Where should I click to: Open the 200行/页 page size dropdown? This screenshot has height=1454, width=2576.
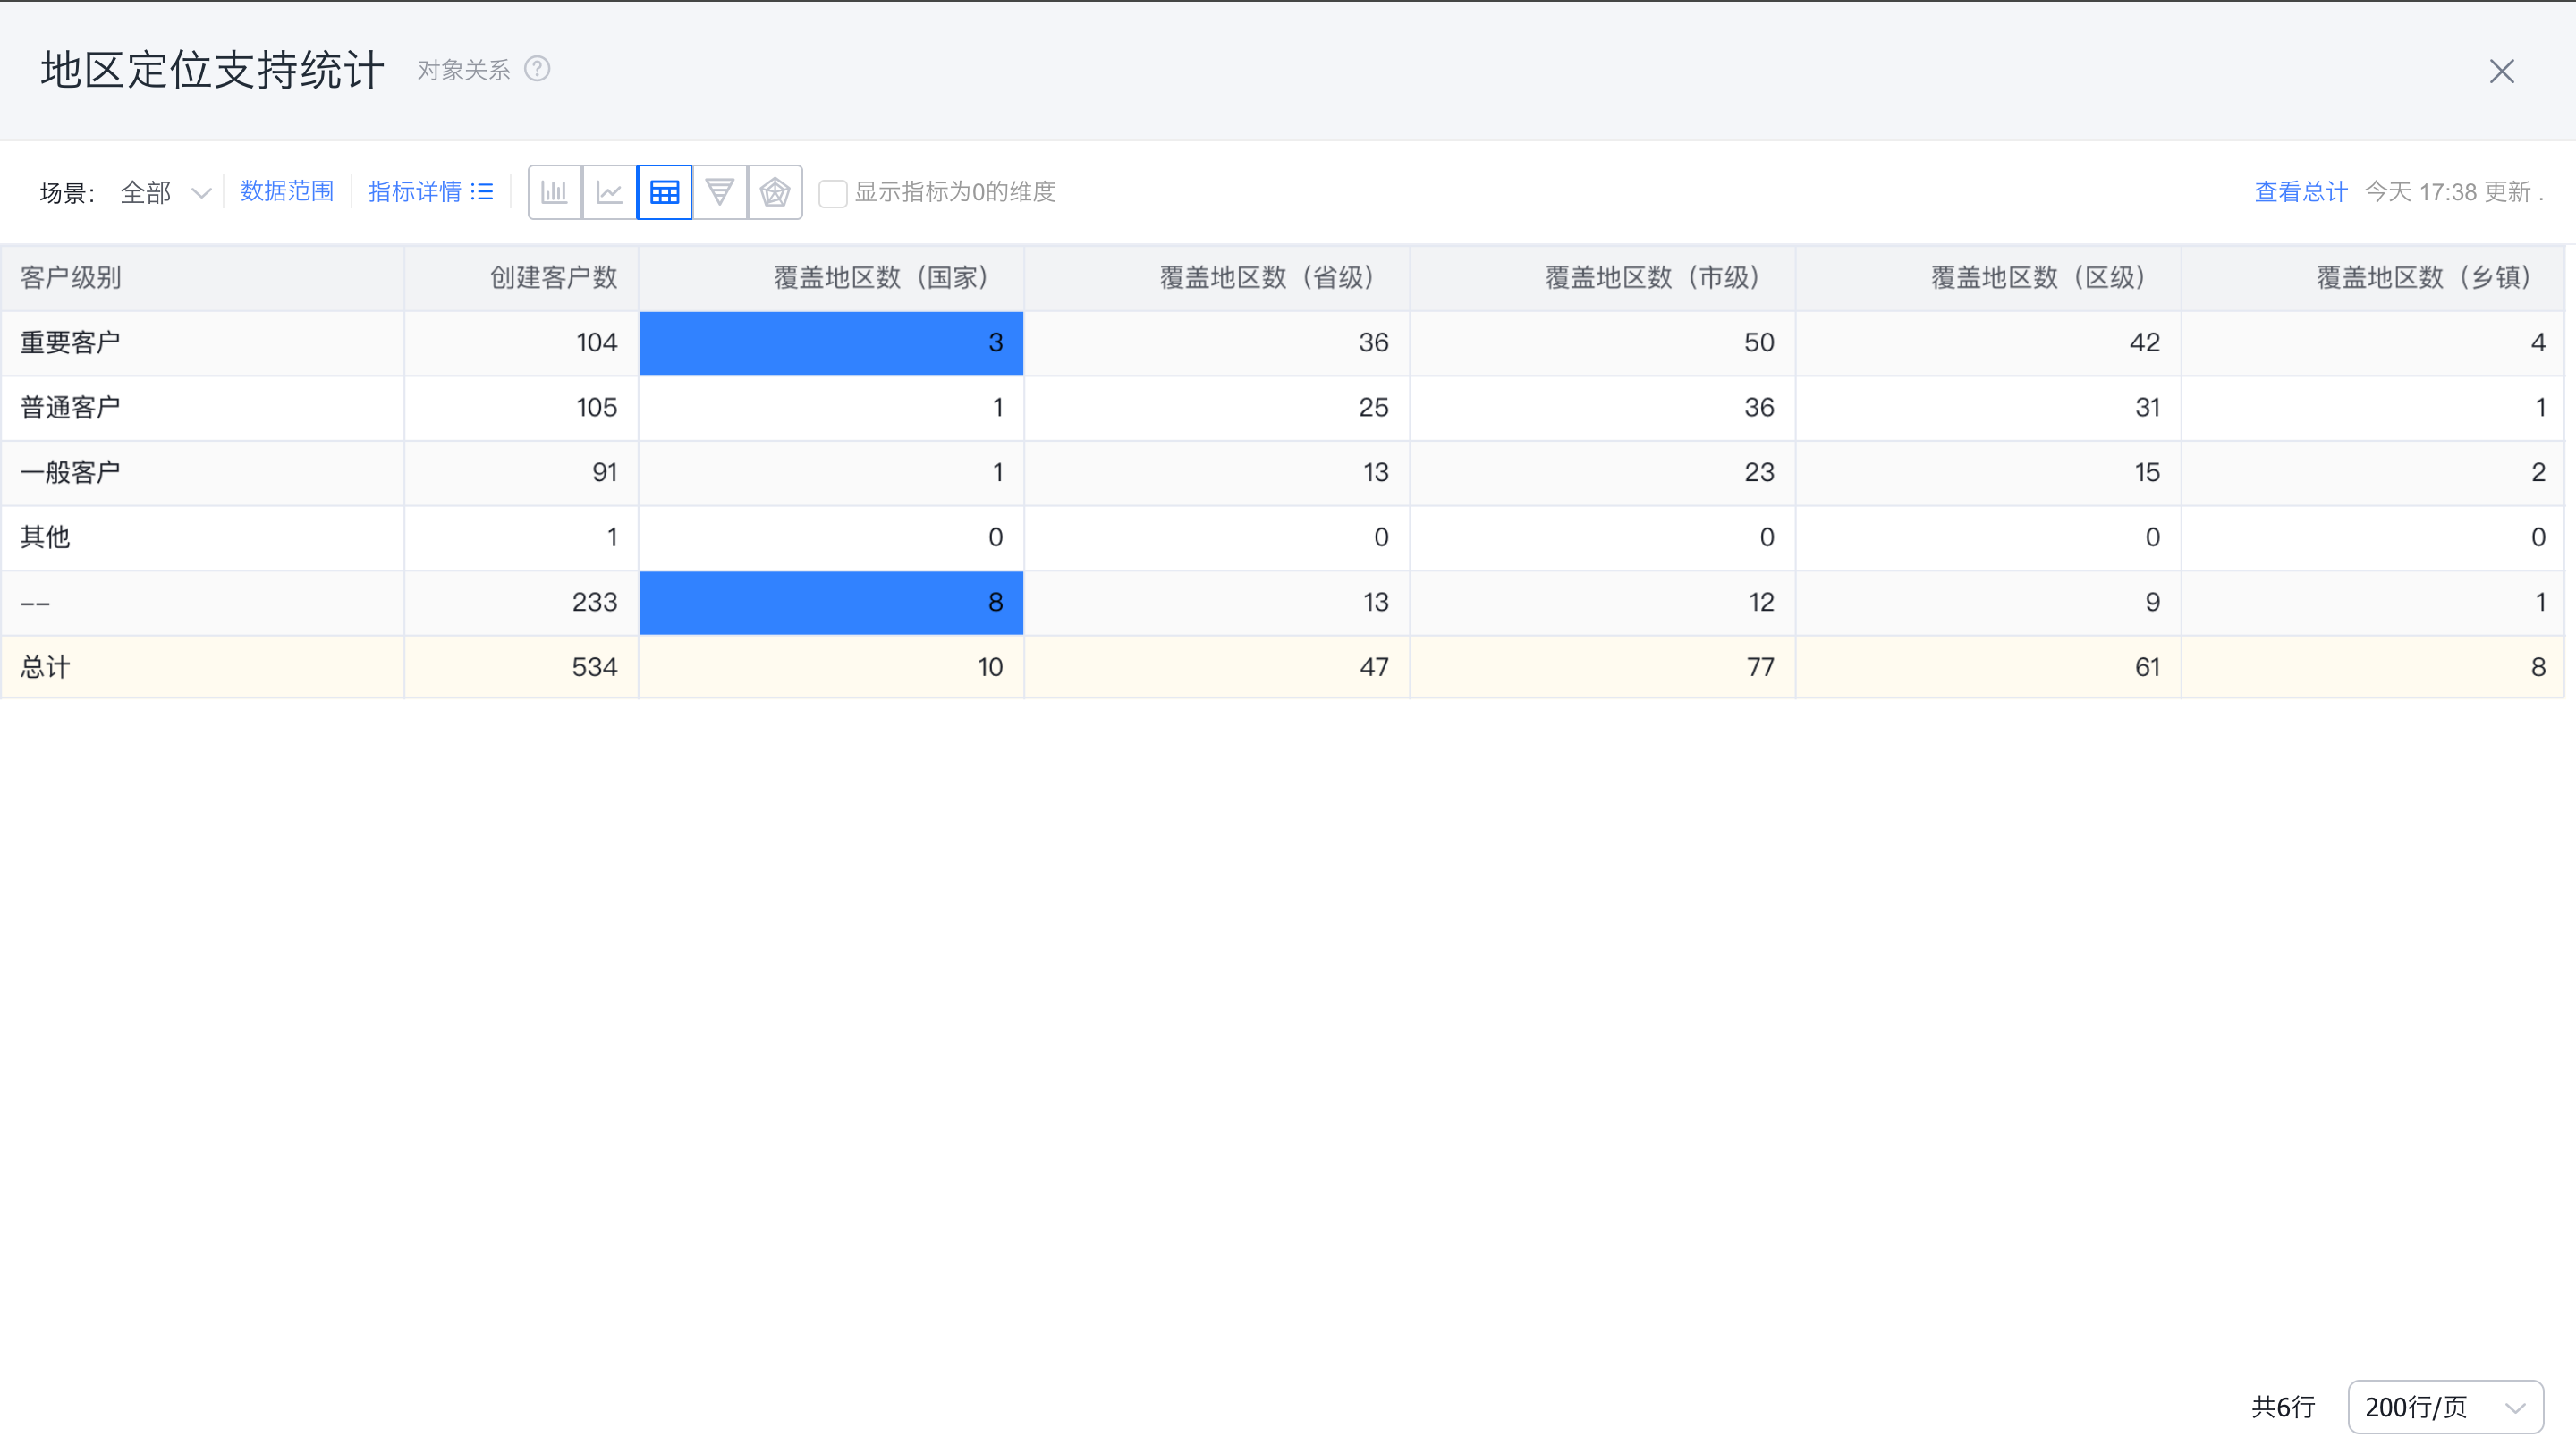[x=2444, y=1407]
